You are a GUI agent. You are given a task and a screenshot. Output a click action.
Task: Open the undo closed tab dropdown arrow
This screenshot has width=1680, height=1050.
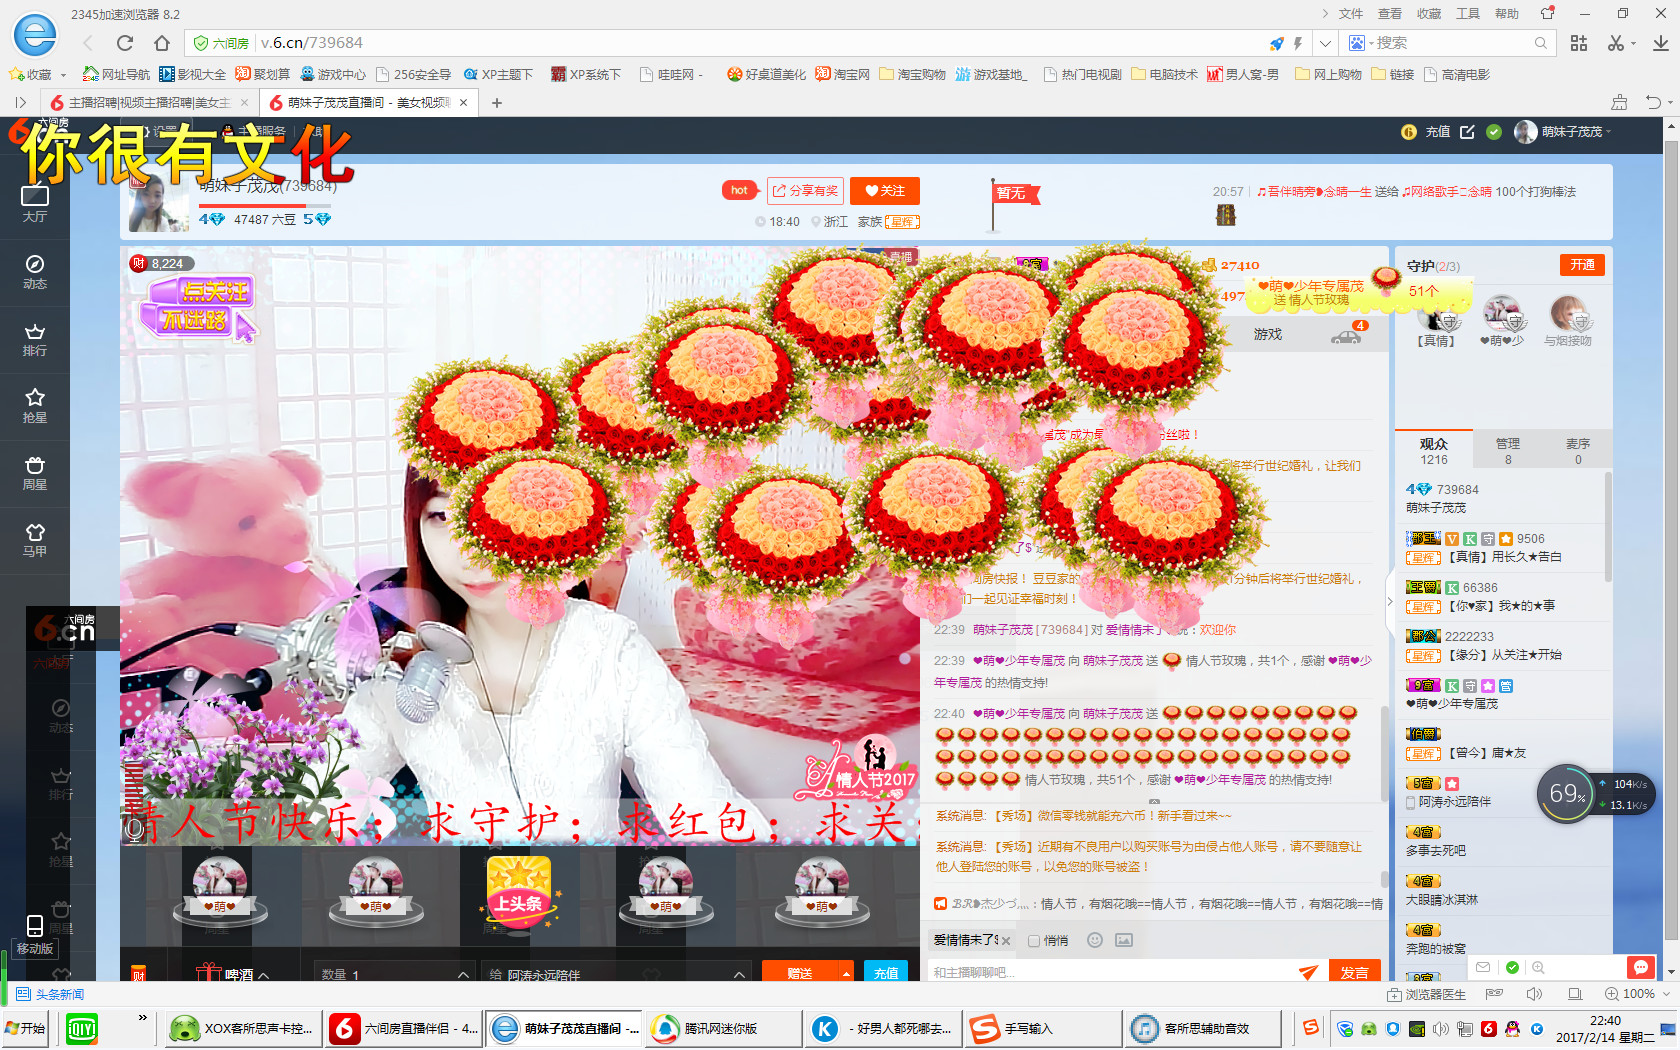tap(1670, 102)
